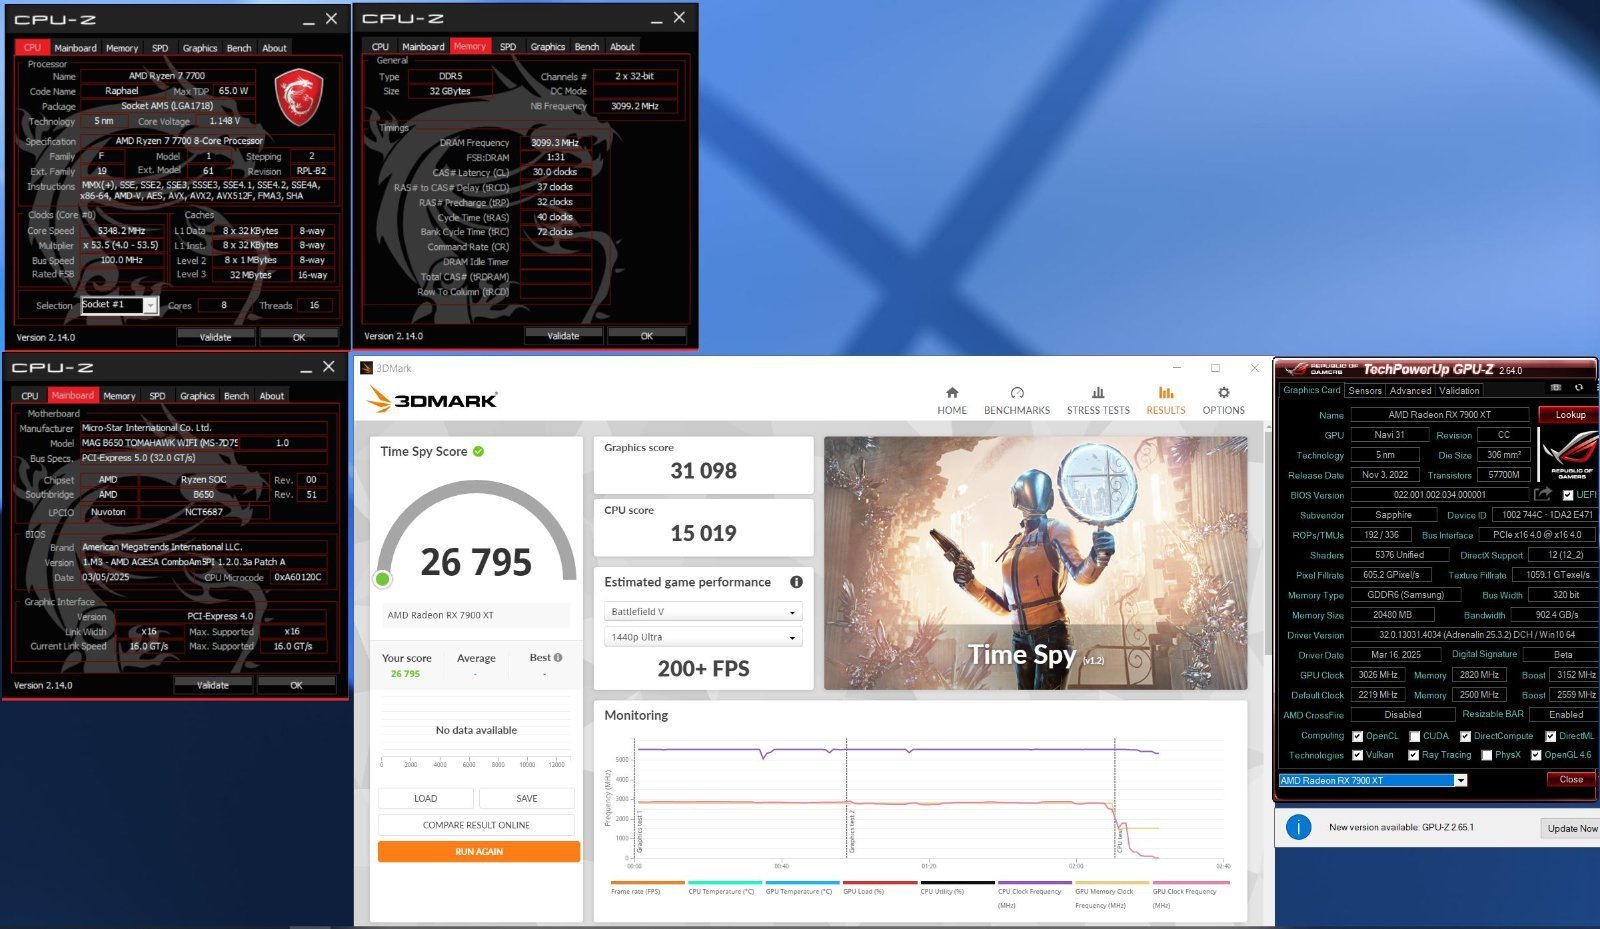Image resolution: width=1600 pixels, height=929 pixels.
Task: Select the Graphics Card tab in GPU-Z
Action: [1311, 391]
